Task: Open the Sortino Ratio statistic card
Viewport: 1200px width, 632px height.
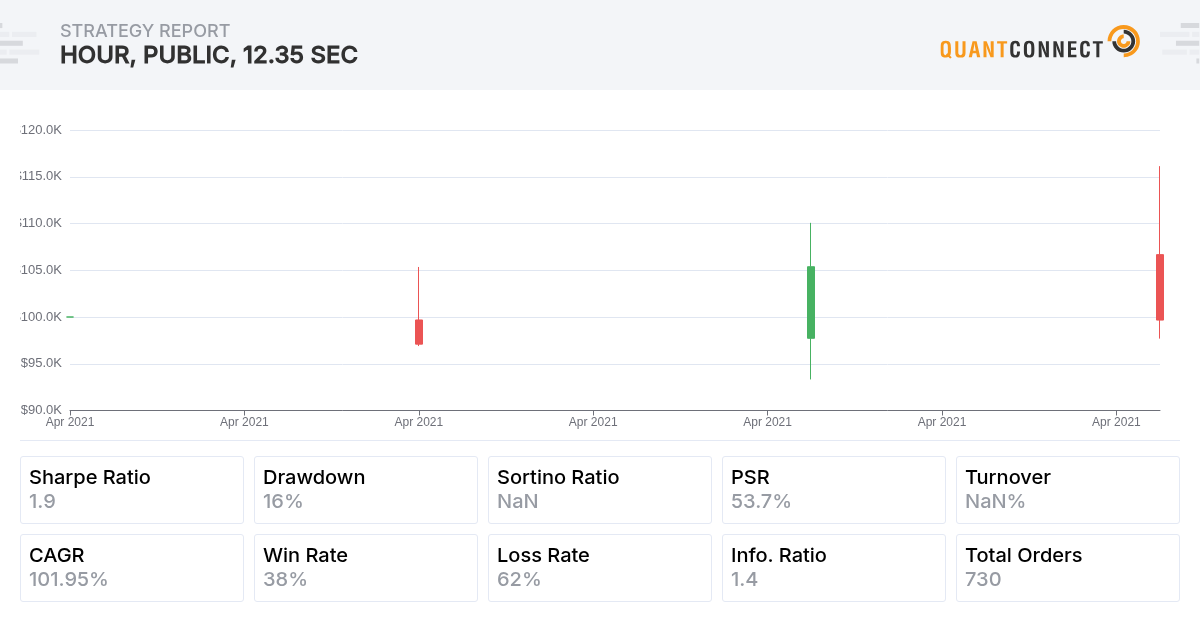Action: click(600, 490)
